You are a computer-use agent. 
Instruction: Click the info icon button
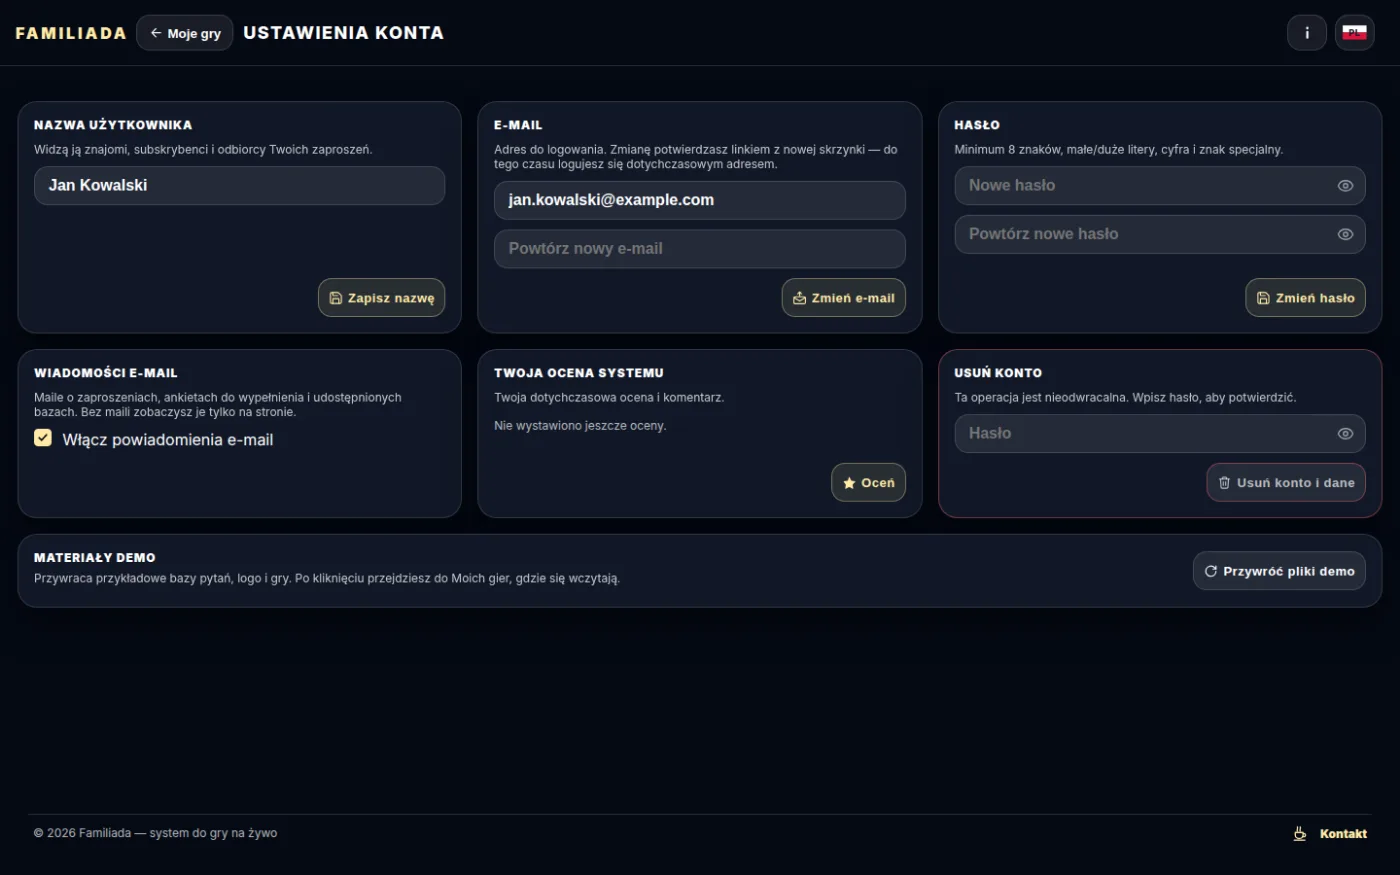[x=1306, y=33]
